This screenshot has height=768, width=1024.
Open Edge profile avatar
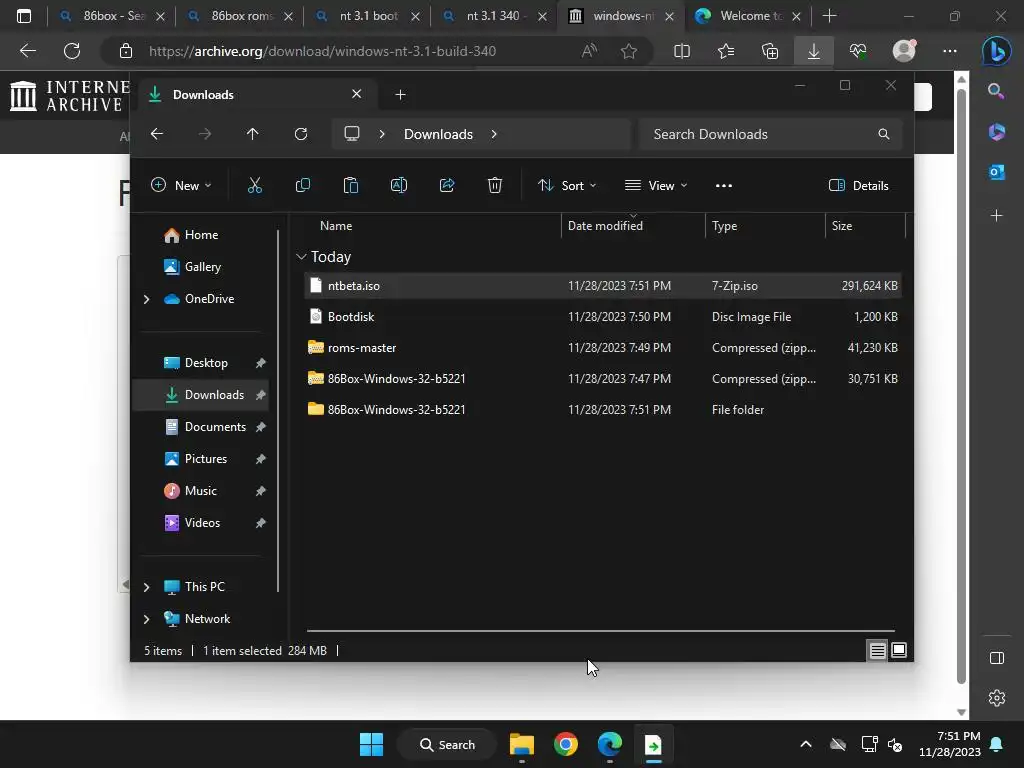(904, 51)
